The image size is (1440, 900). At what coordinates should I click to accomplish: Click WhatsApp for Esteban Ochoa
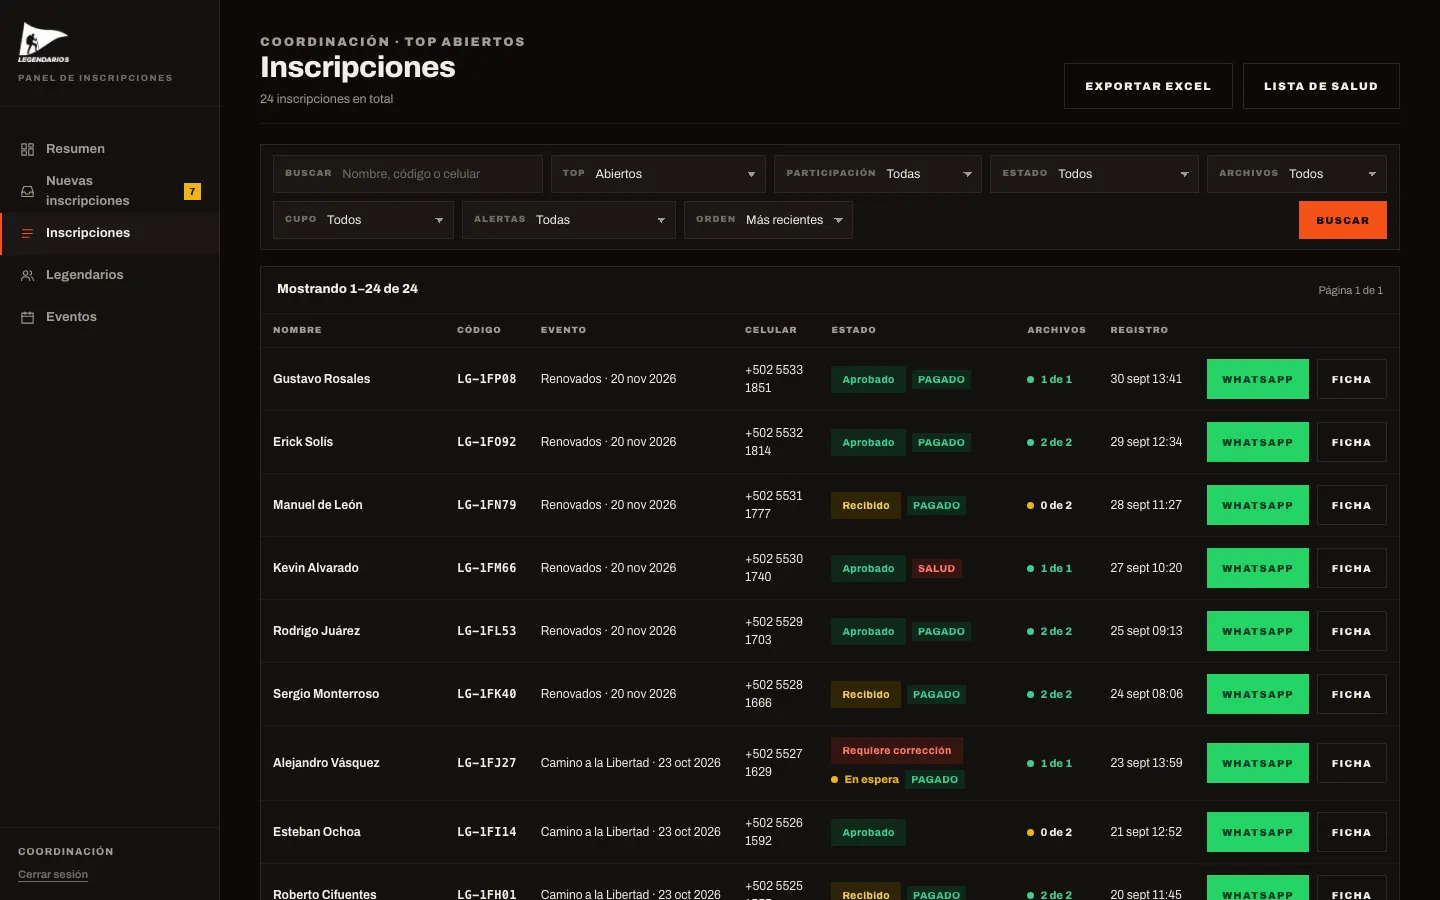pyautogui.click(x=1258, y=832)
